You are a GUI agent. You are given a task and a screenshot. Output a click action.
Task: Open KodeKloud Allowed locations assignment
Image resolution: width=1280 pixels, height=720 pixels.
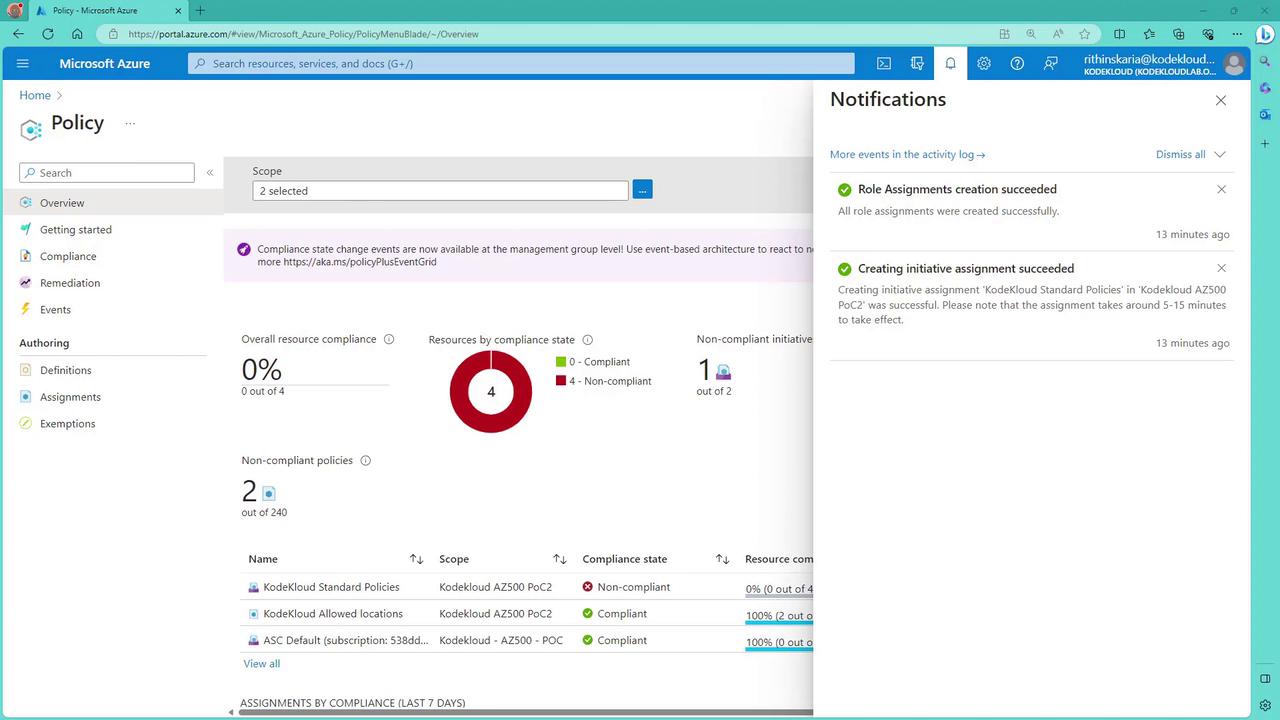[x=333, y=614]
